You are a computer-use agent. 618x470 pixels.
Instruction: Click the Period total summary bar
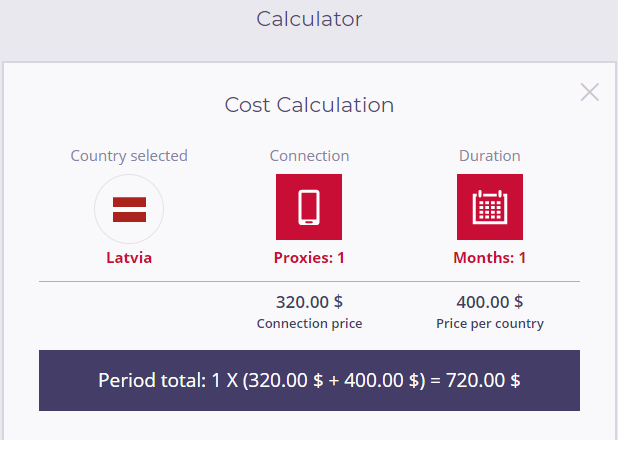tap(309, 380)
